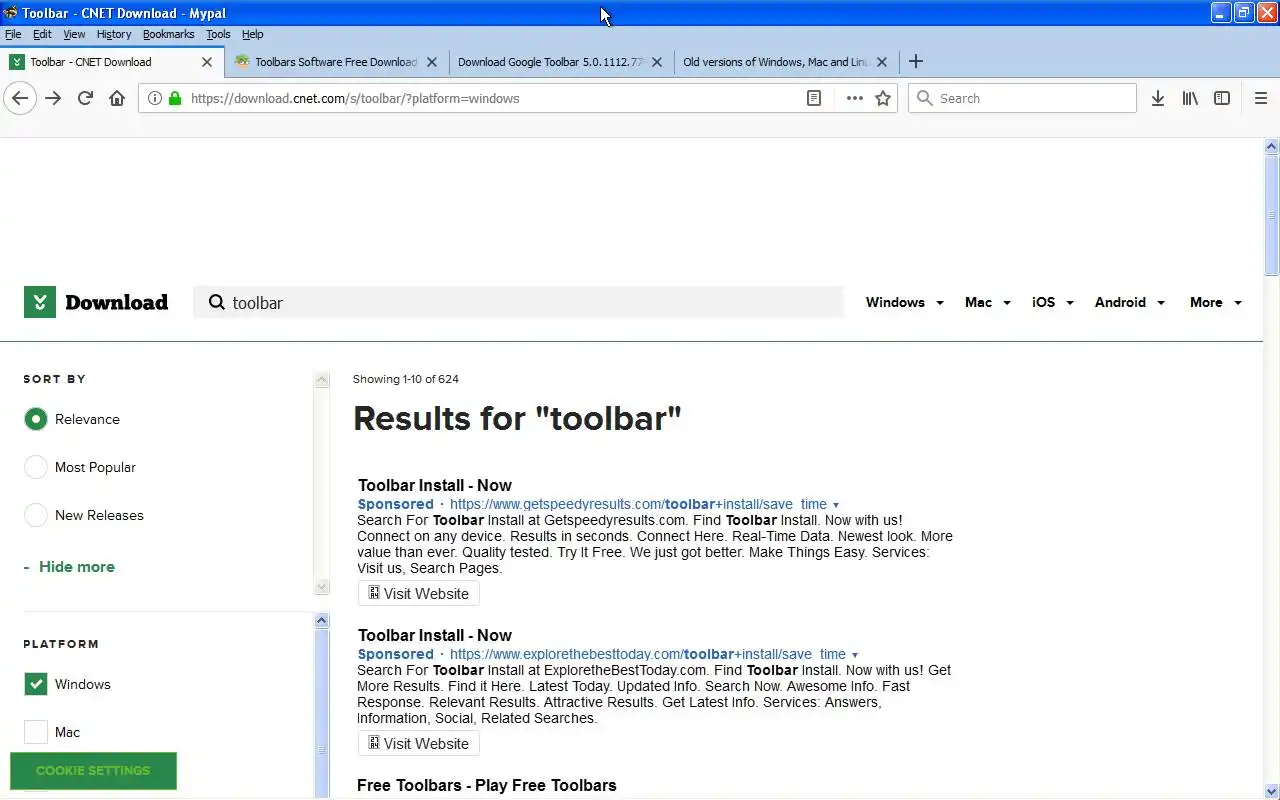Open the library bookshelf icon
Image resolution: width=1280 pixels, height=800 pixels.
(x=1190, y=98)
